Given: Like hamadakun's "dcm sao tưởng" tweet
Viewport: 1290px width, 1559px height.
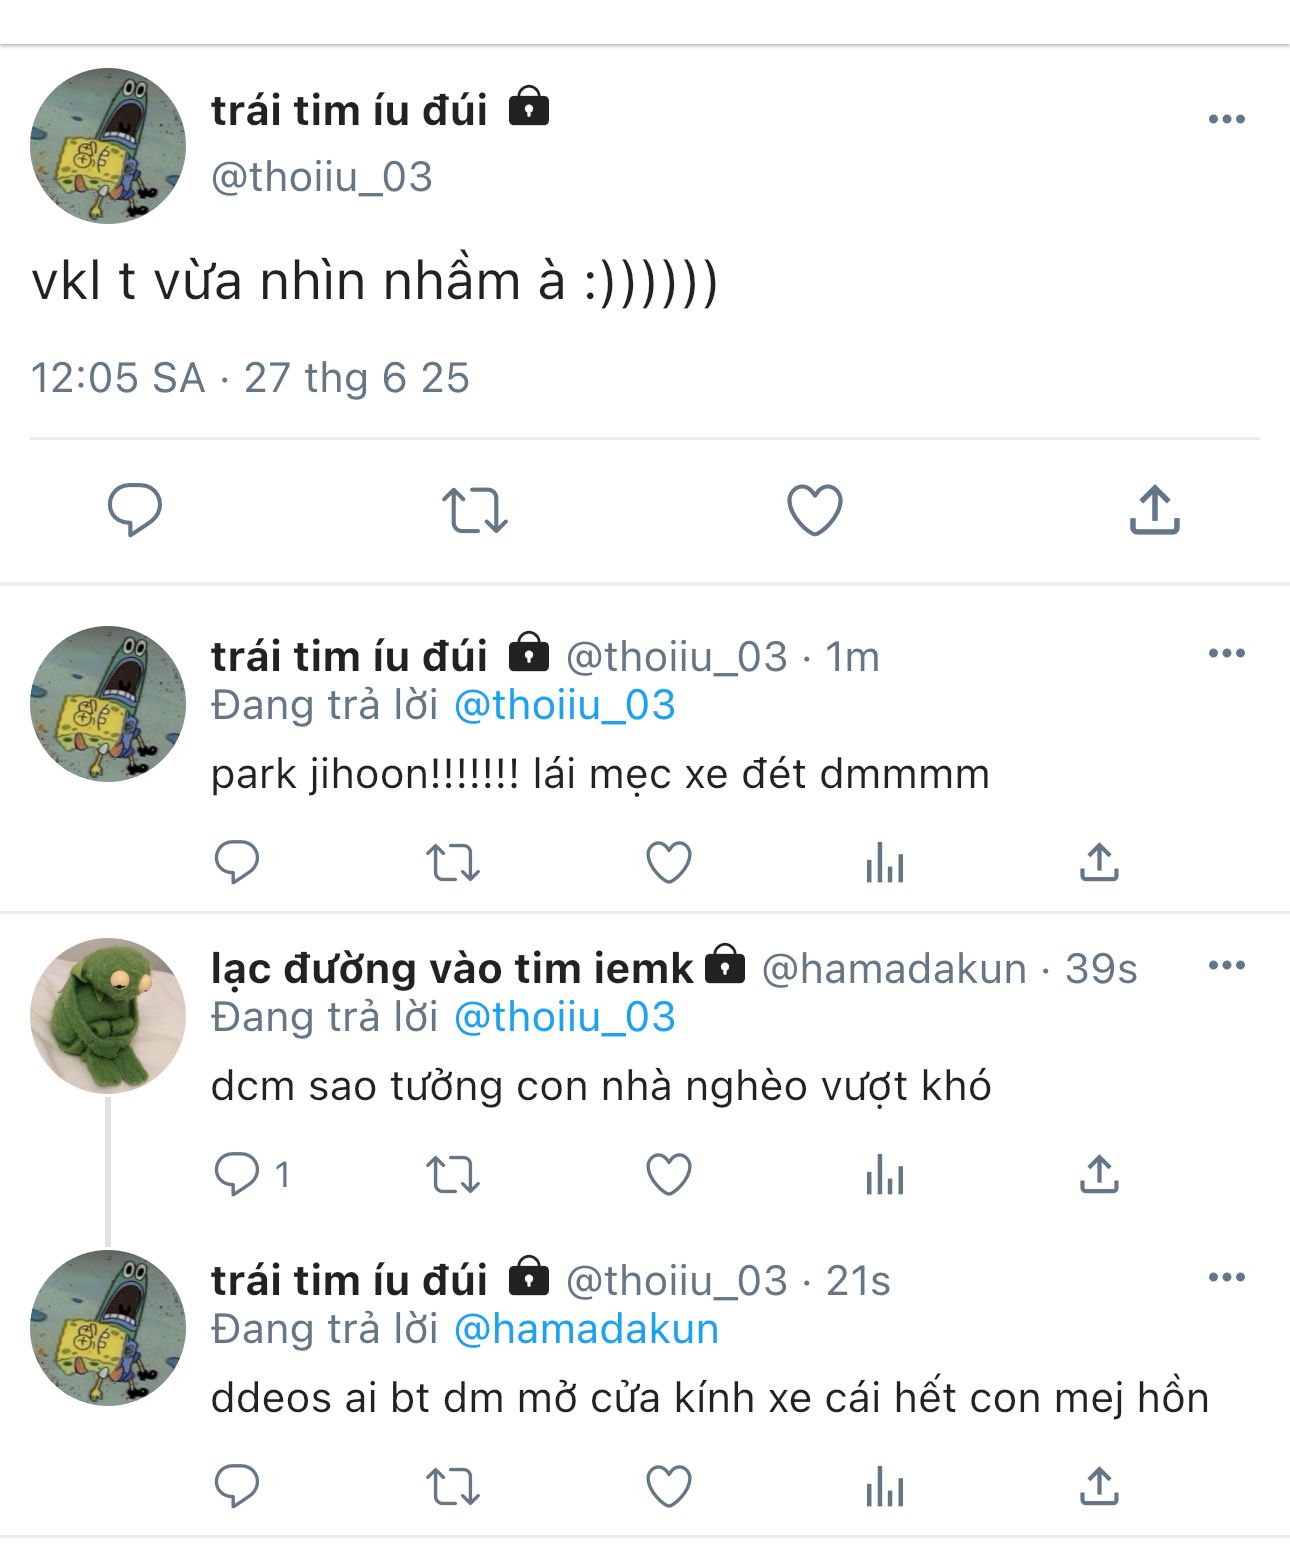Looking at the screenshot, I should coord(669,1174).
